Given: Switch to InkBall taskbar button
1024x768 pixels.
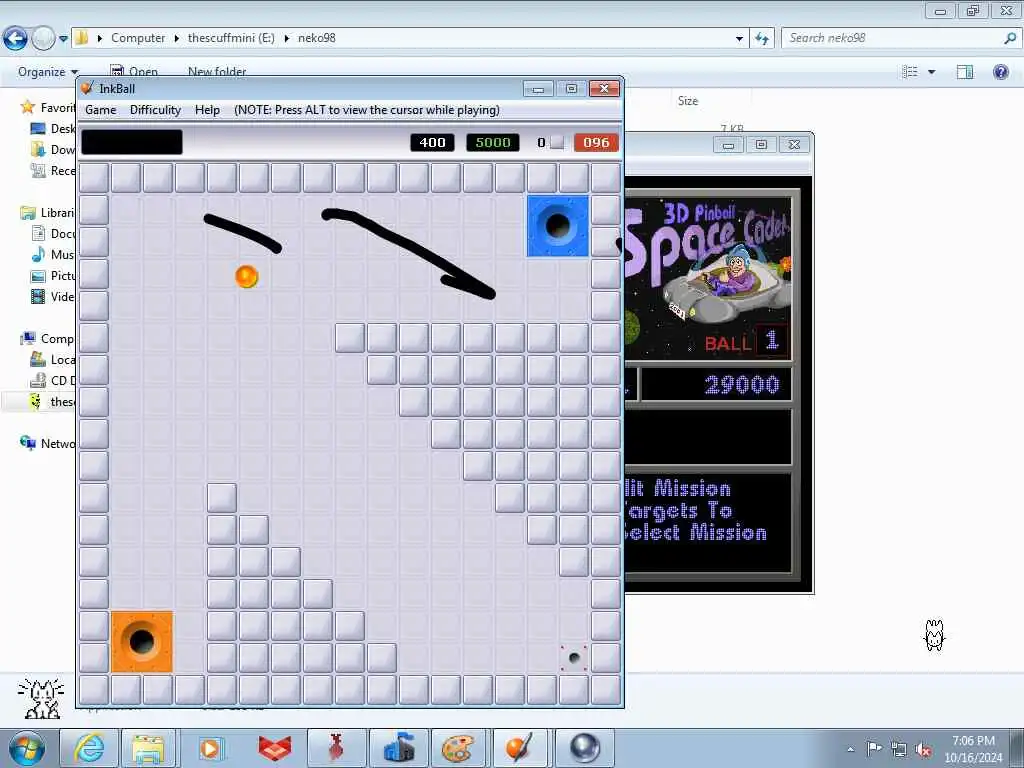Looking at the screenshot, I should [520, 748].
